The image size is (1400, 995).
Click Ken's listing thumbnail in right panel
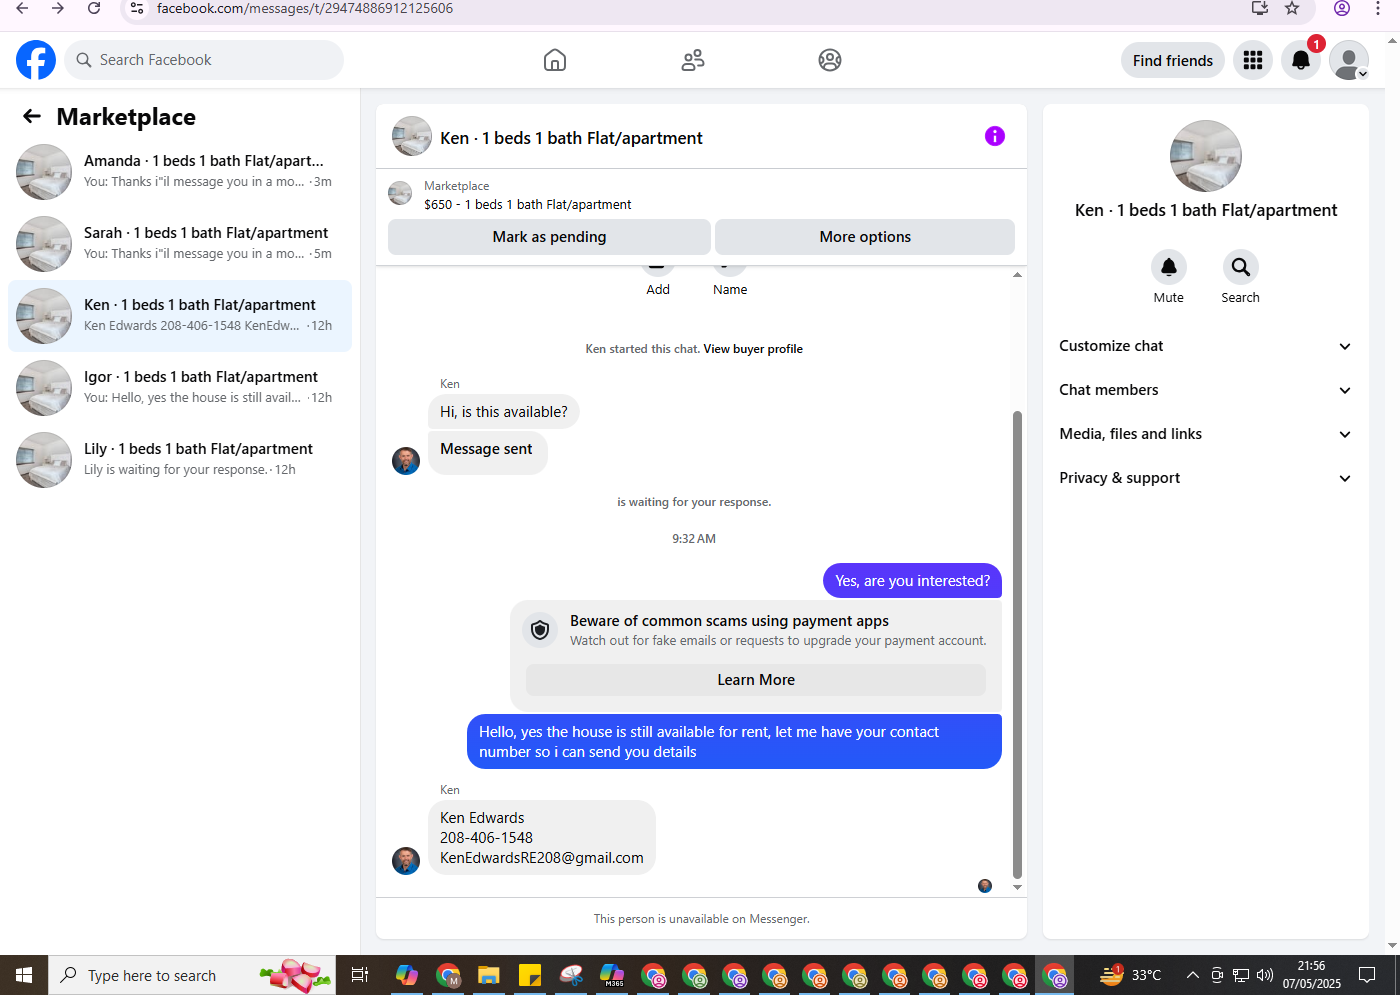(1206, 156)
